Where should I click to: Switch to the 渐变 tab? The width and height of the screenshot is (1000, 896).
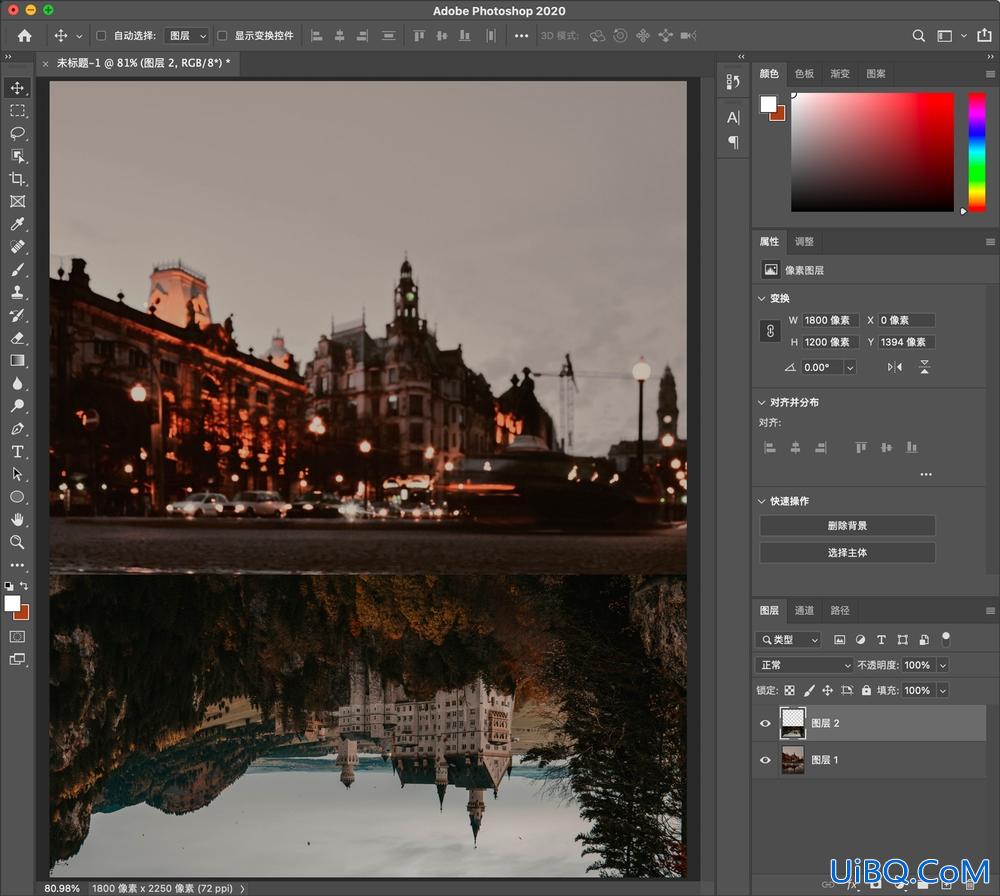pyautogui.click(x=840, y=74)
